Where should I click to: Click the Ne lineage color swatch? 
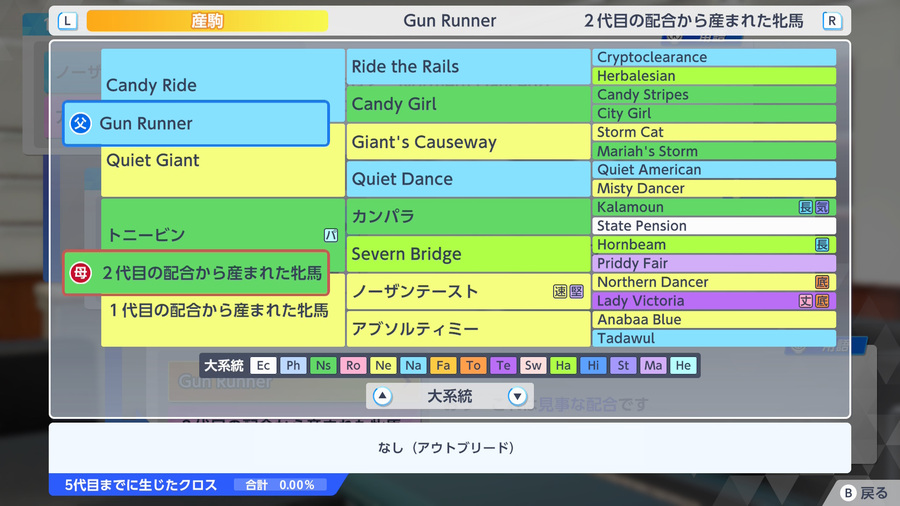coord(383,365)
